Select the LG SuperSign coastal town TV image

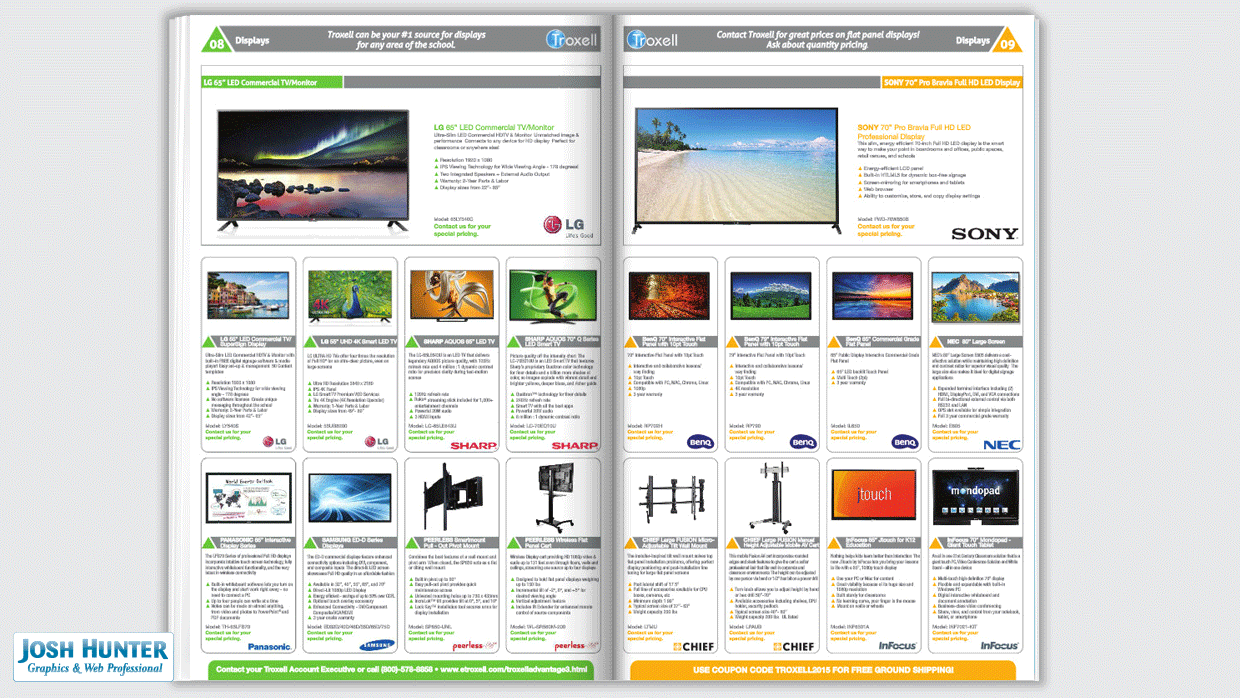click(x=247, y=296)
